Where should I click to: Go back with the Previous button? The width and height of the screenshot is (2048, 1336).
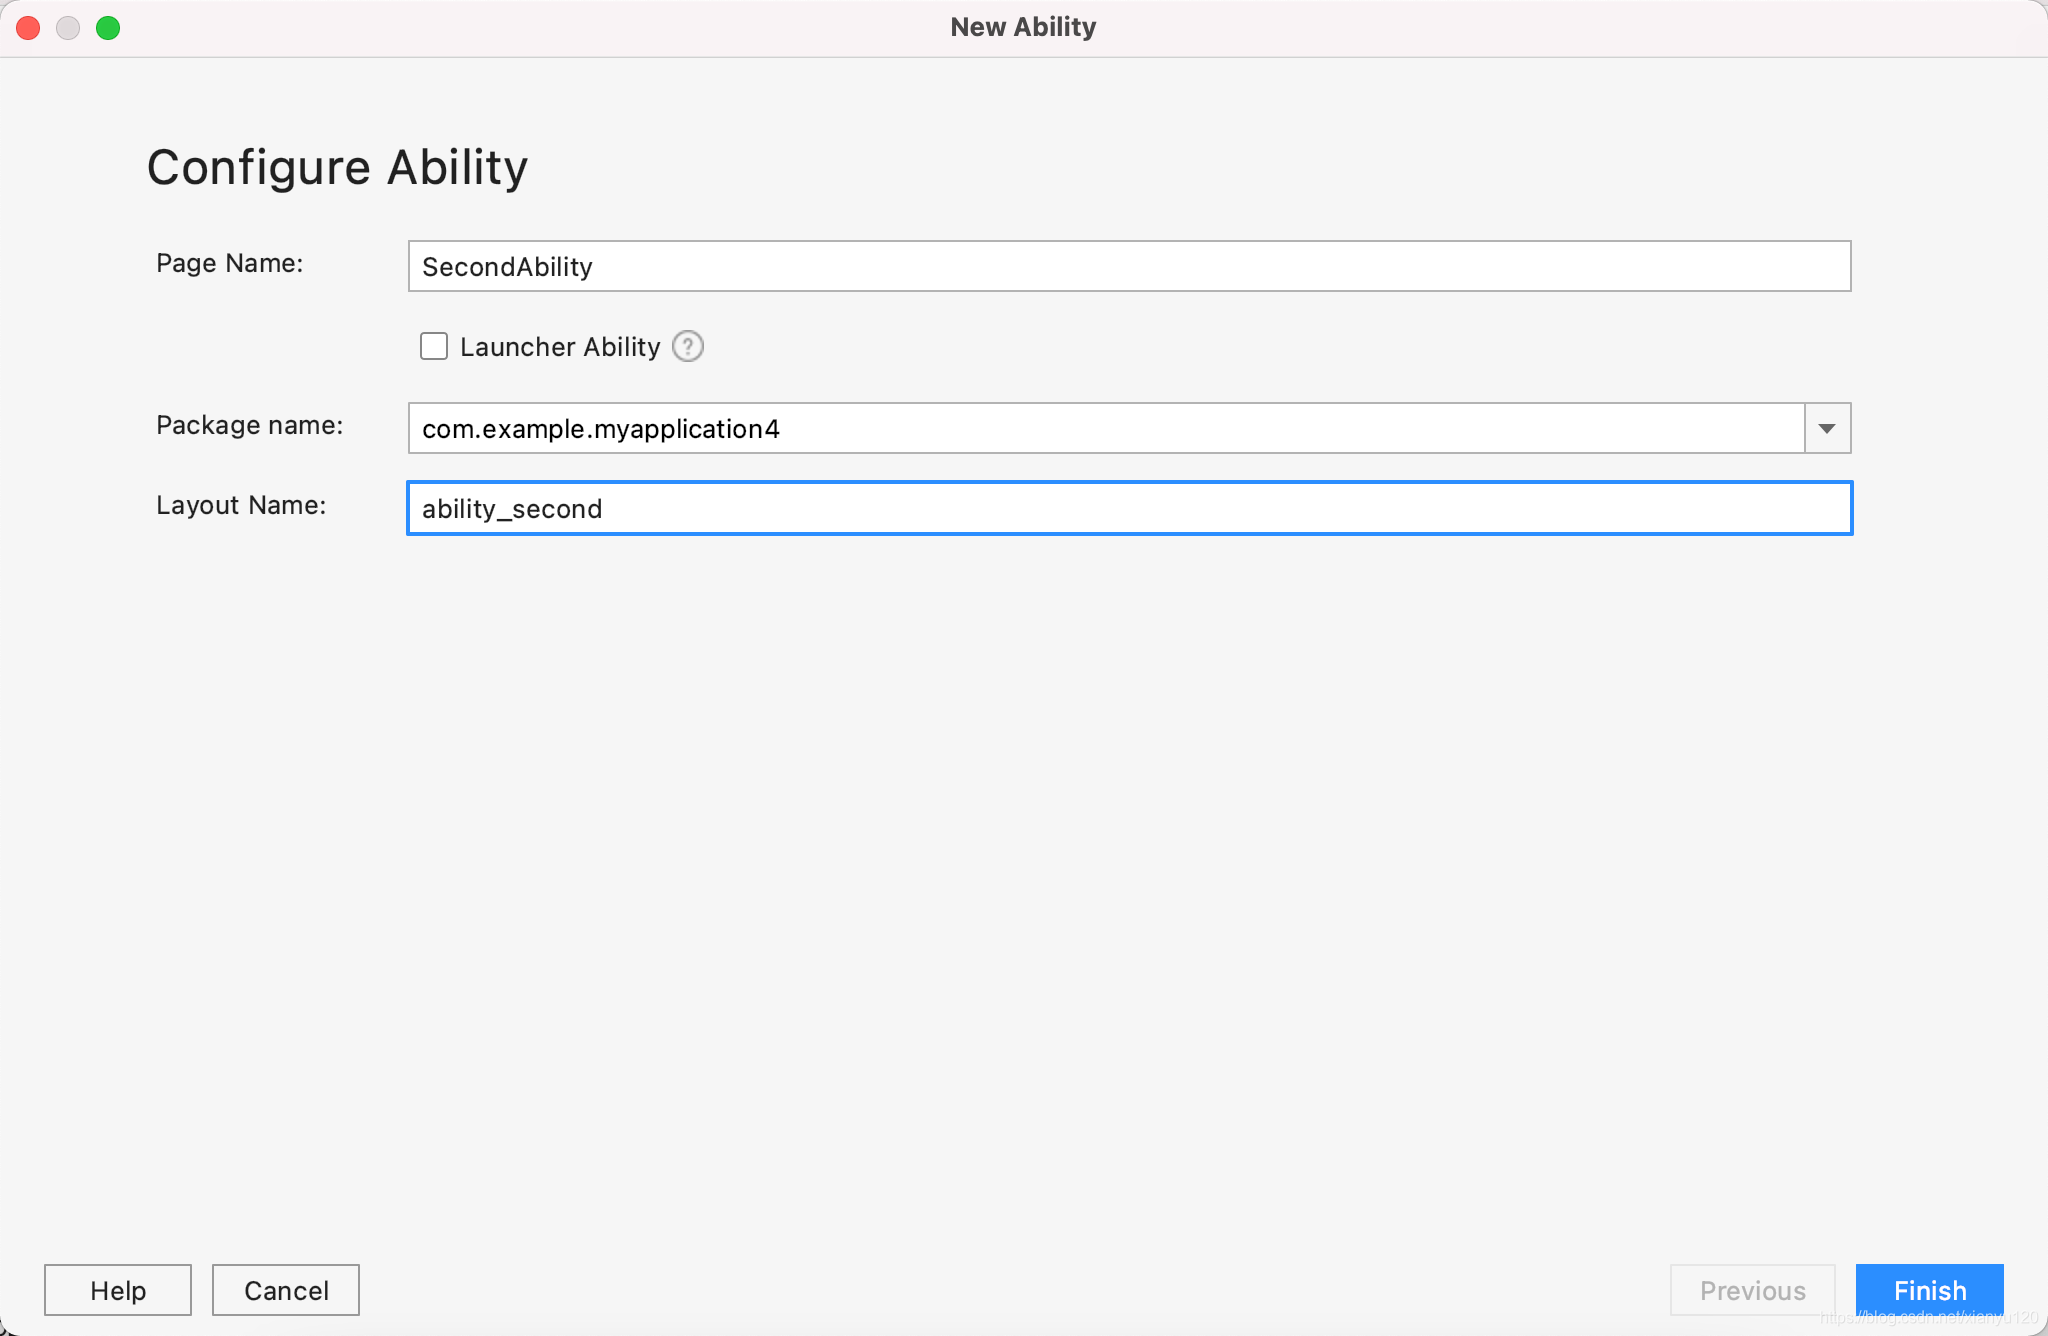click(x=1752, y=1290)
